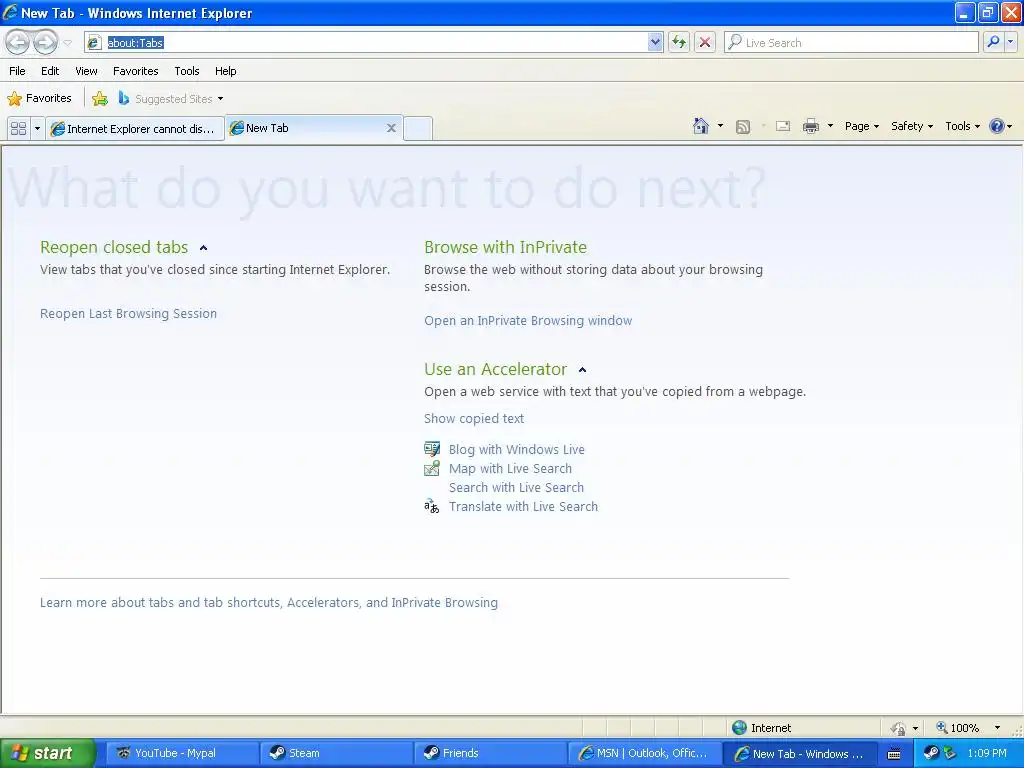Click Steam tray icon near clock

(x=931, y=754)
